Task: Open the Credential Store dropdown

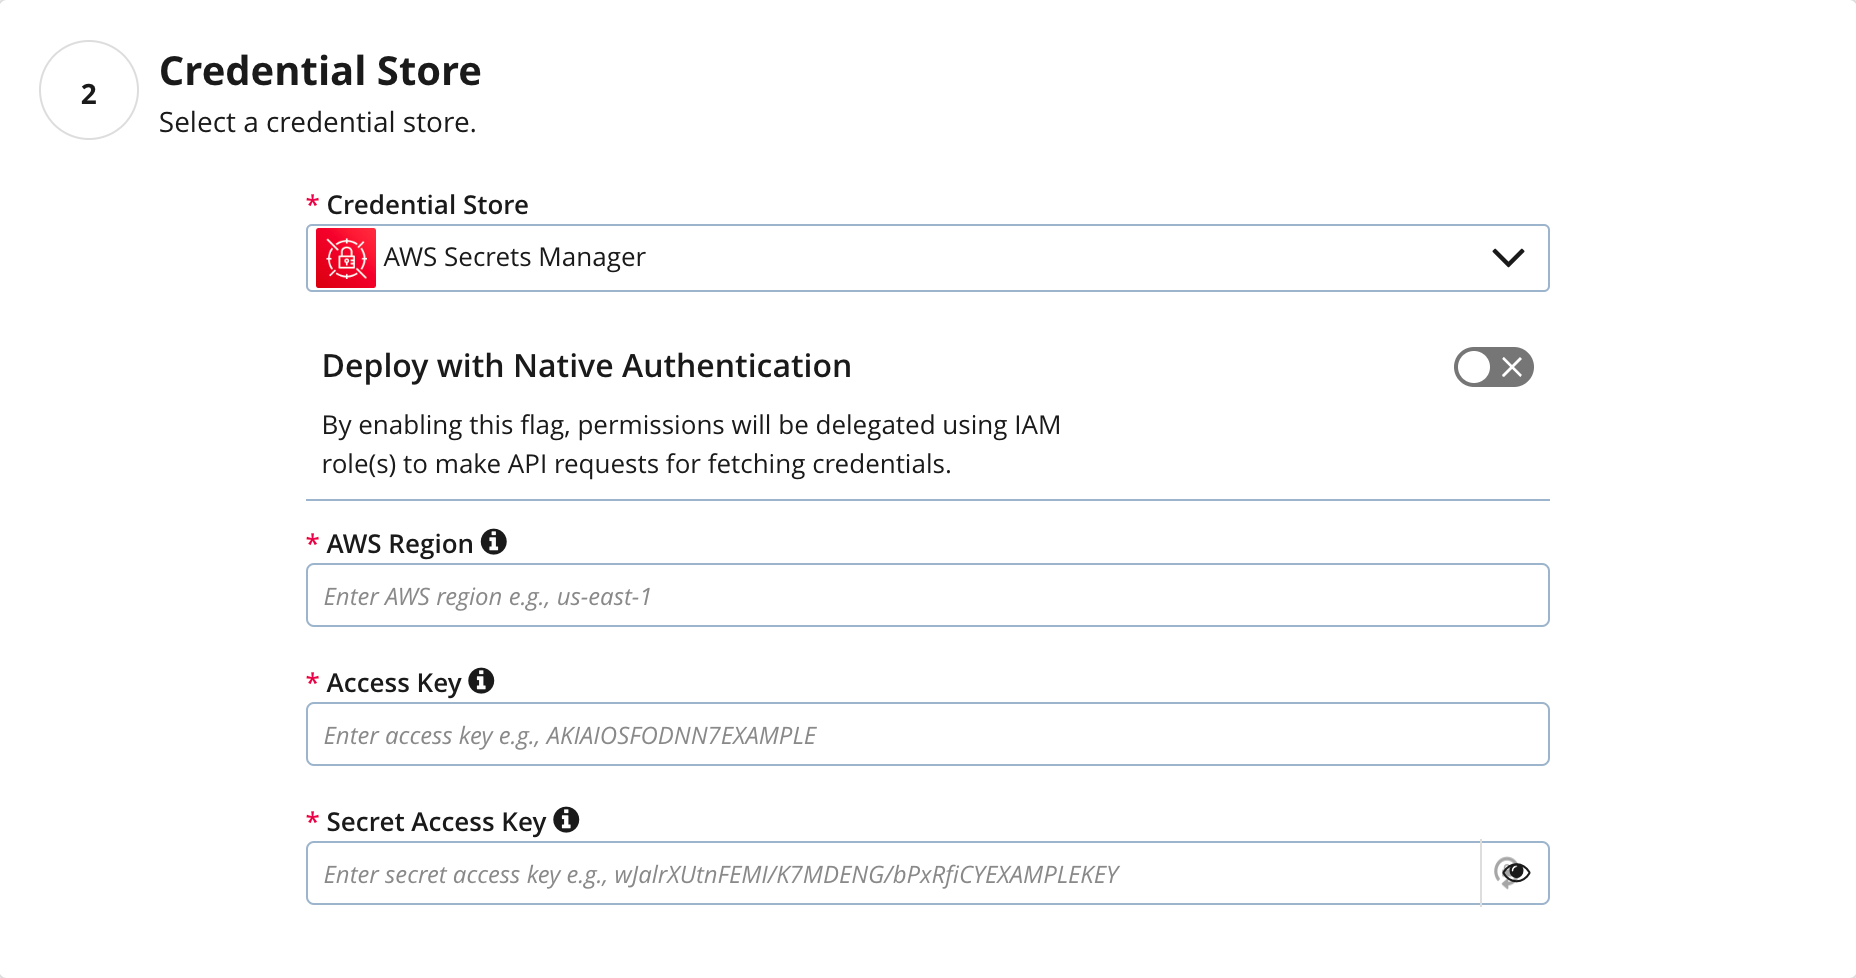Action: pos(927,257)
